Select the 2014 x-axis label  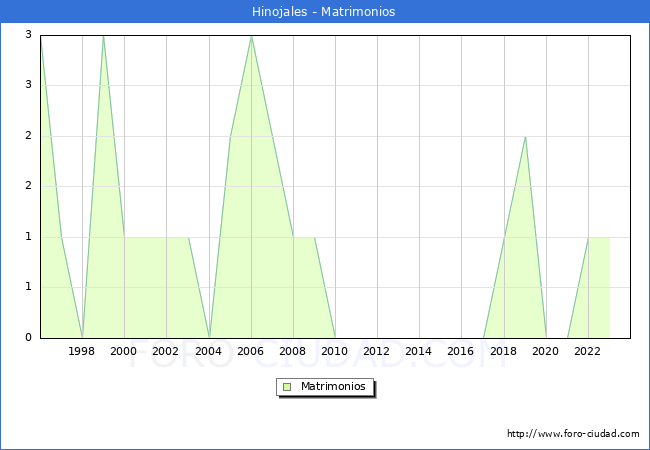coord(418,351)
